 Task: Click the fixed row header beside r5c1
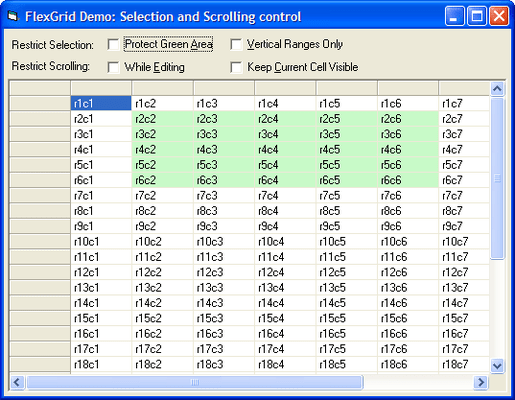[40, 165]
